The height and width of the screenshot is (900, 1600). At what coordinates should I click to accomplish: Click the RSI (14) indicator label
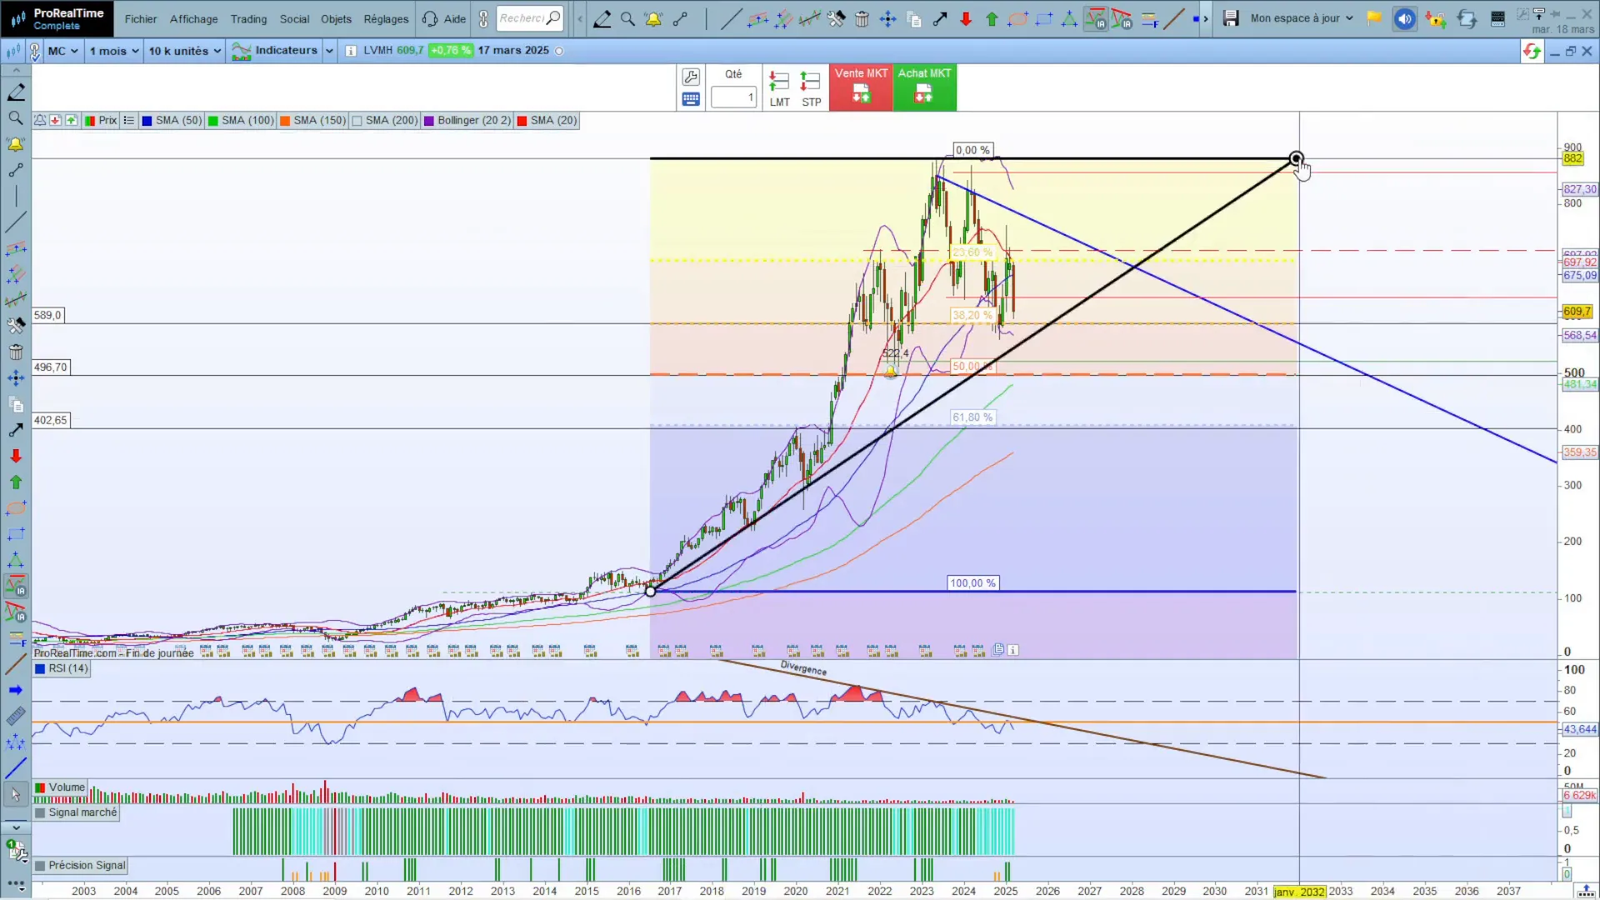(x=61, y=668)
